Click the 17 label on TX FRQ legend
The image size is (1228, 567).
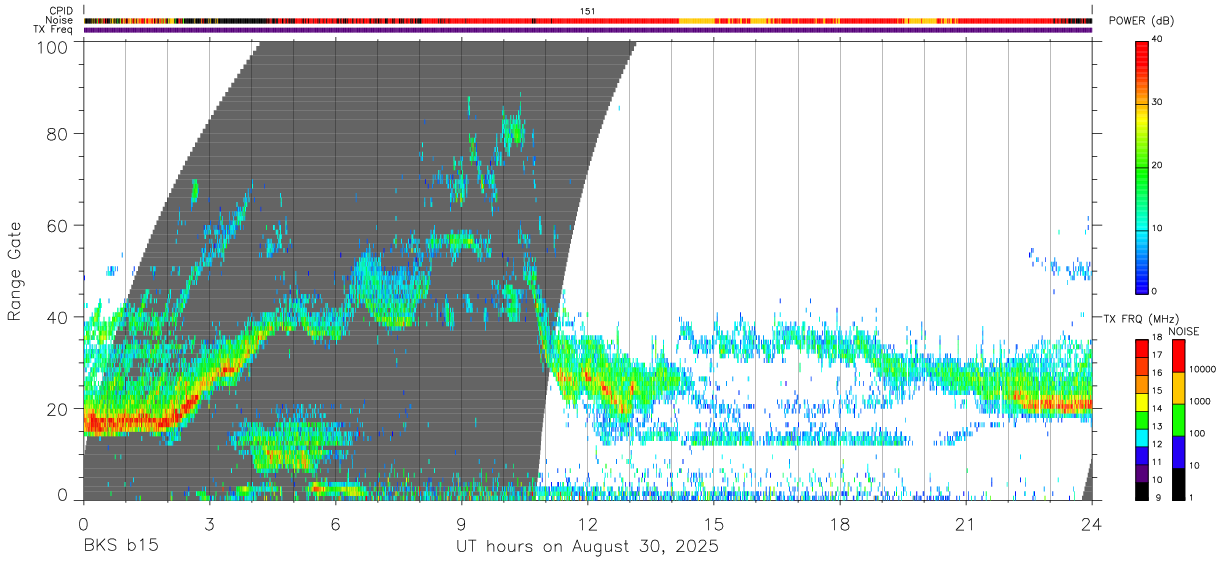(1156, 355)
